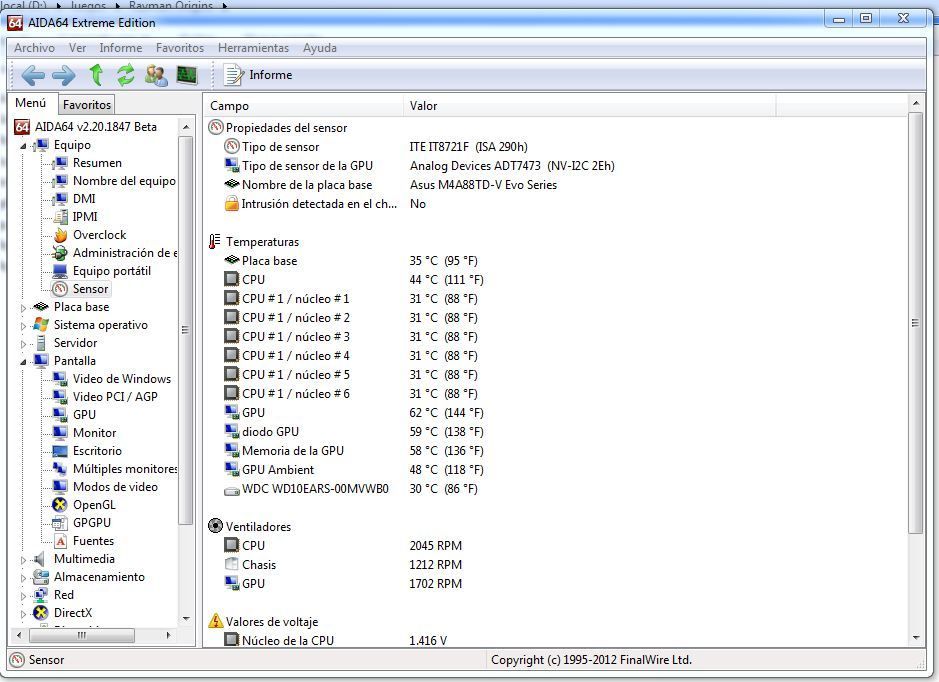Open the Ayuda menu
Screen dimensions: 939x682
coord(320,48)
